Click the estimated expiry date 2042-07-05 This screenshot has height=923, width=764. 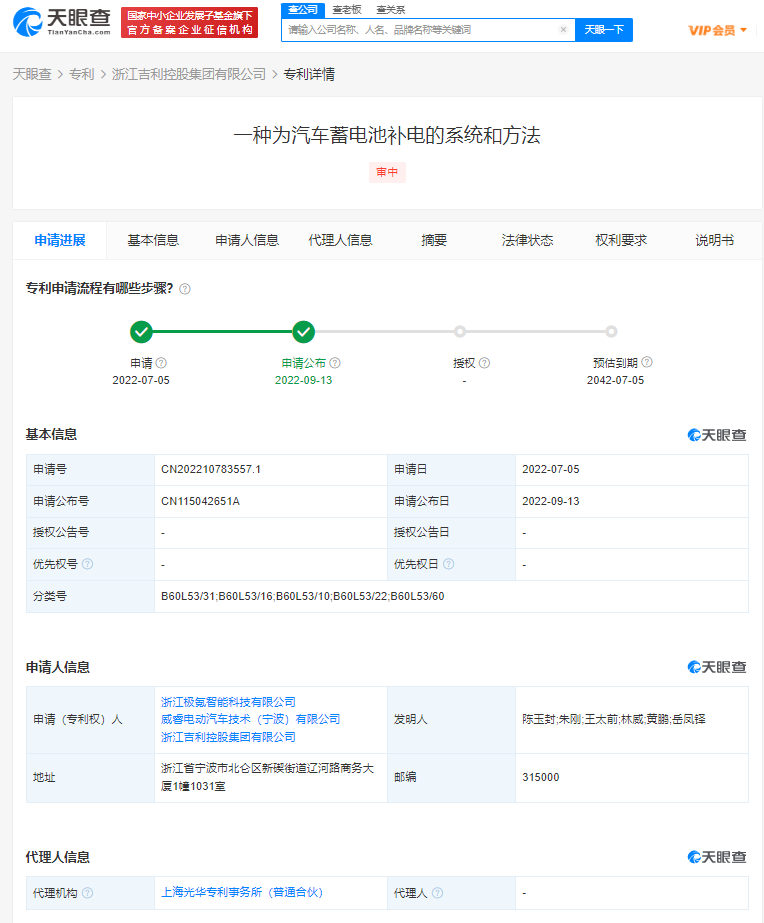[615, 380]
